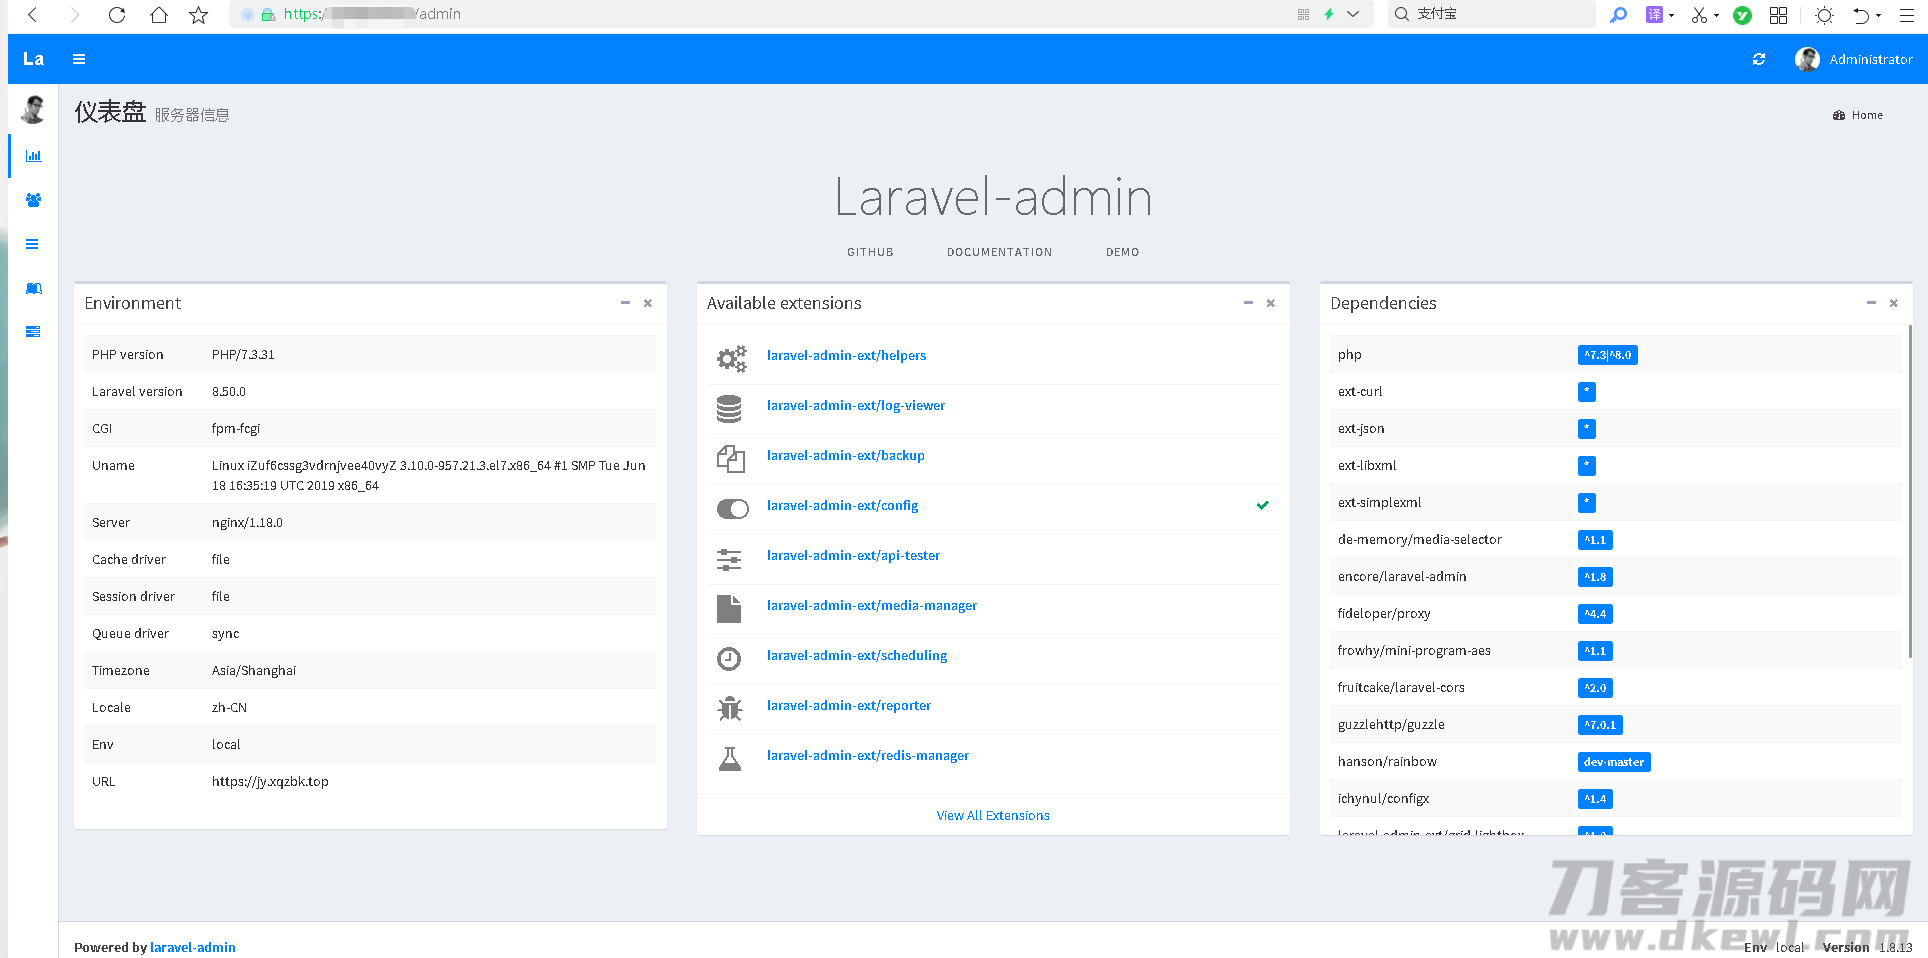
Task: Close the Environment panel
Action: tap(648, 303)
